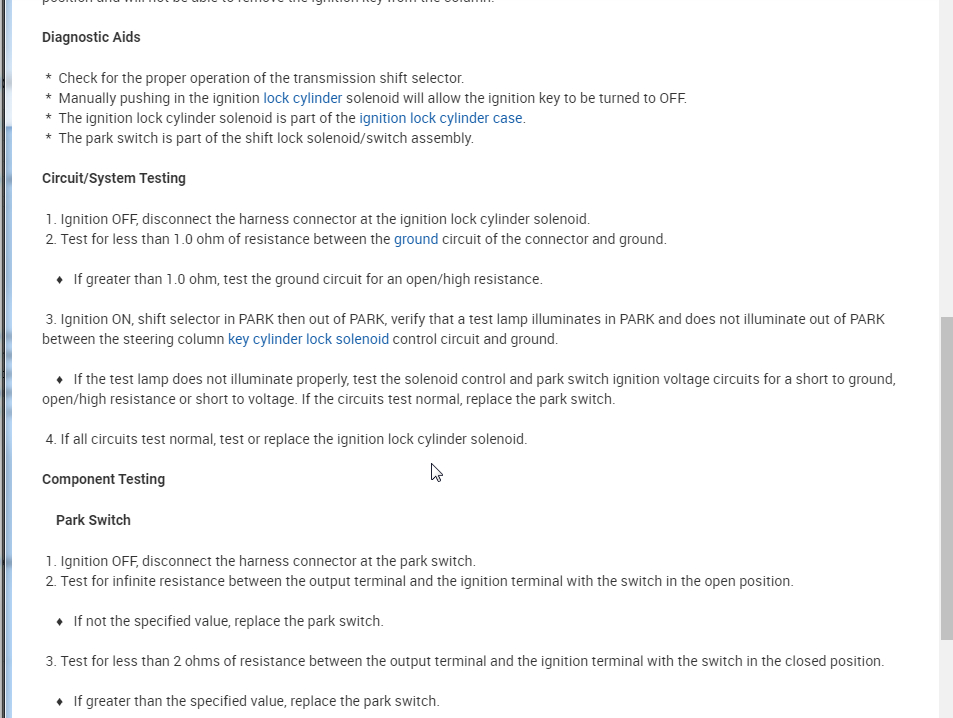953x718 pixels.
Task: Click the "If greater than 1.0 ohm" bullet
Action: point(307,279)
